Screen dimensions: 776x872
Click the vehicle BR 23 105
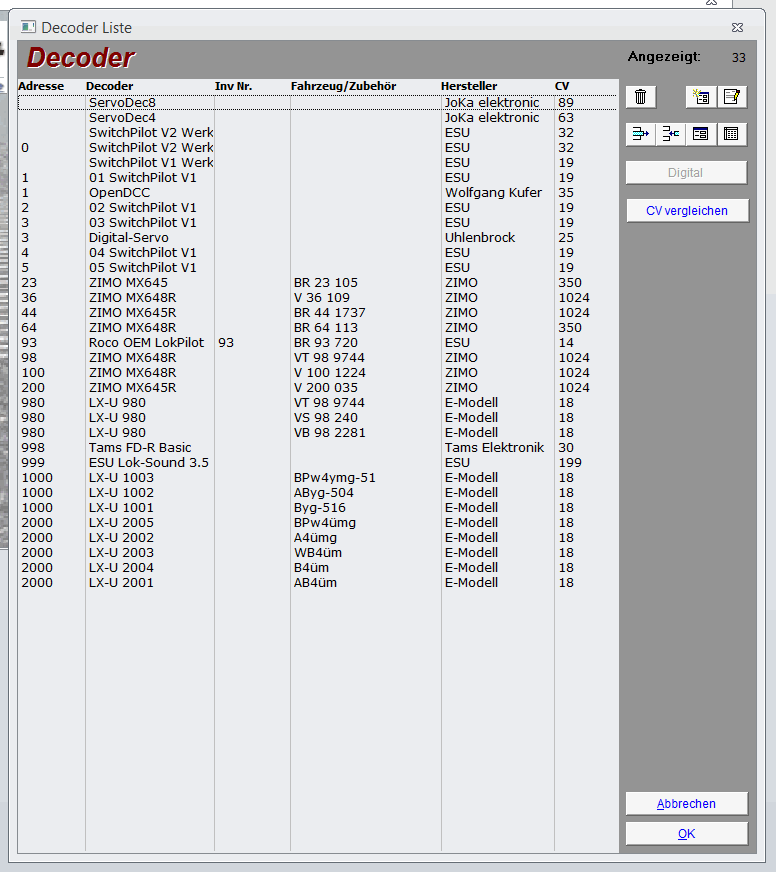[326, 283]
